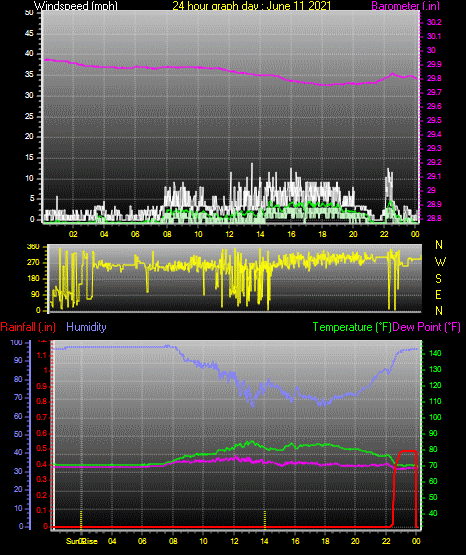Click the yellow marker above hour 14 in bottom graph
Viewport: 466px width, 555px height.
pyautogui.click(x=265, y=519)
